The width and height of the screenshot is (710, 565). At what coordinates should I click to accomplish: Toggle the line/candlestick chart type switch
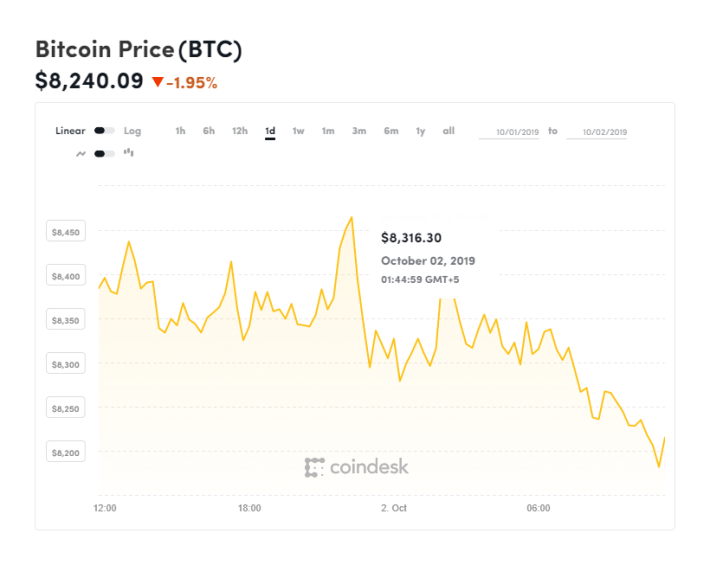(104, 154)
